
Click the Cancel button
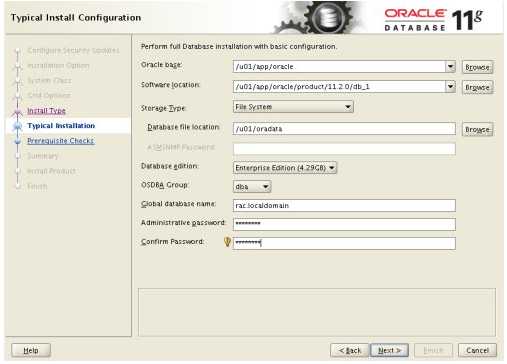[477, 350]
